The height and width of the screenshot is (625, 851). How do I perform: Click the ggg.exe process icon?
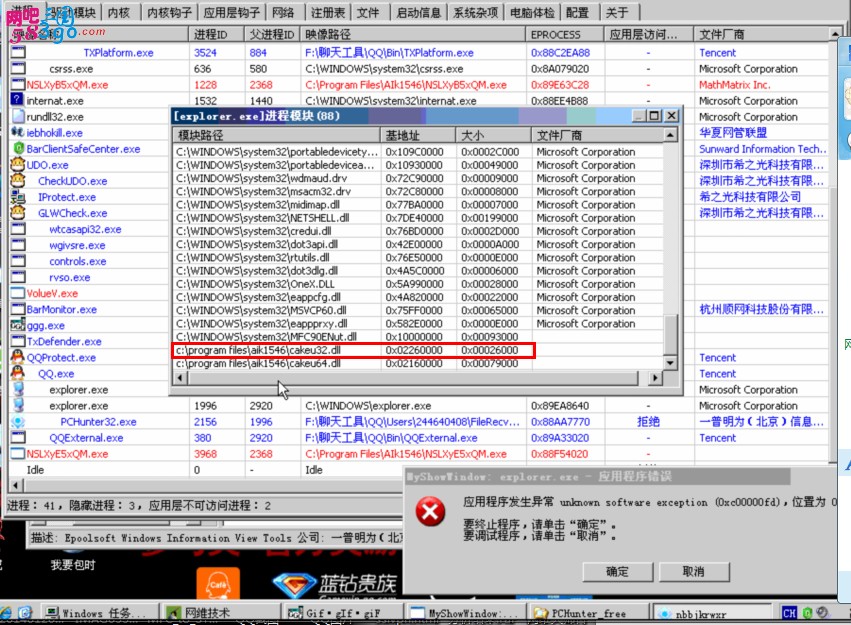pyautogui.click(x=18, y=325)
